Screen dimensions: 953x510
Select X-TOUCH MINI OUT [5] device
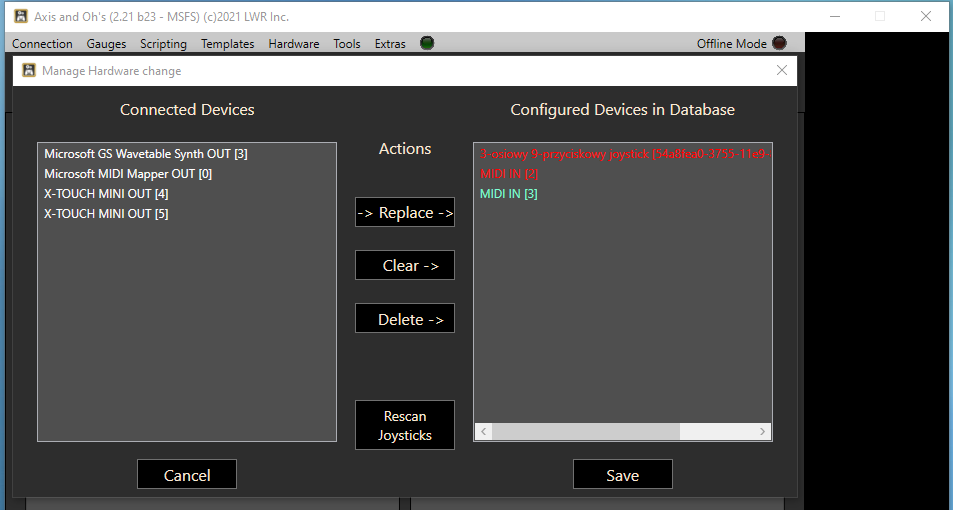click(x=106, y=214)
